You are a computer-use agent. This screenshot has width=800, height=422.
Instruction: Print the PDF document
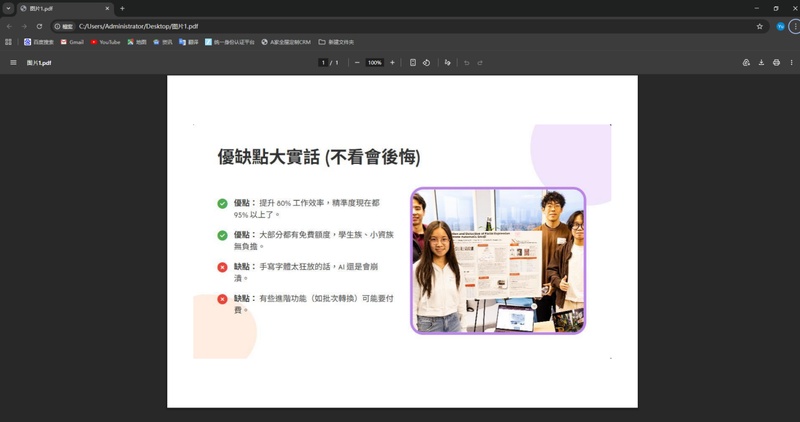coord(776,63)
